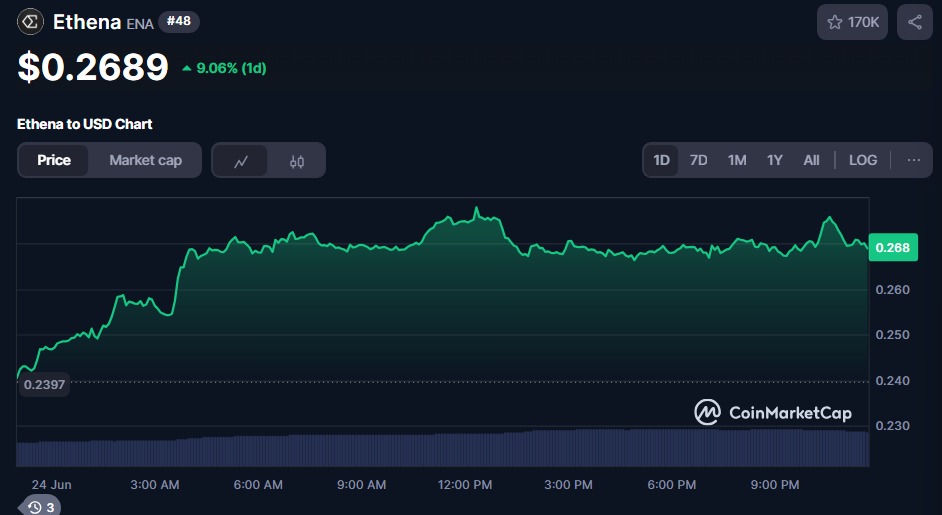Select the Price tab

click(x=54, y=160)
